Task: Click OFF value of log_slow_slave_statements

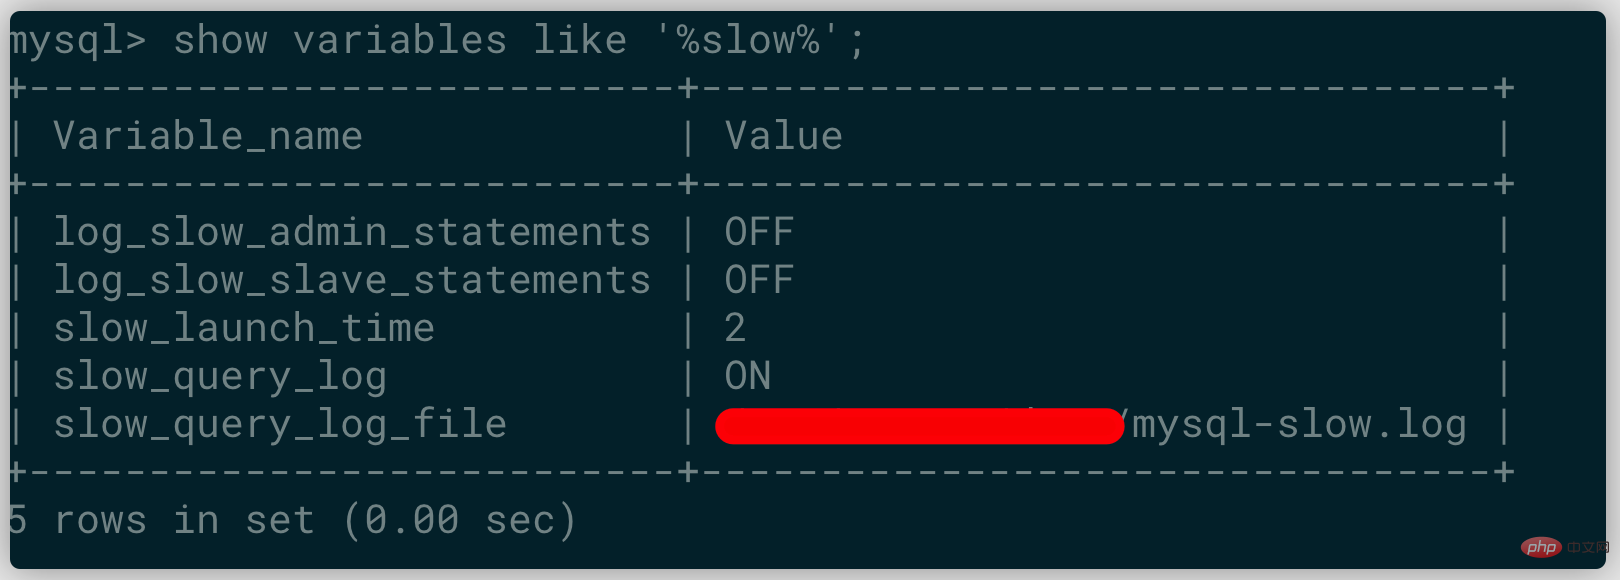Action: coord(759,280)
